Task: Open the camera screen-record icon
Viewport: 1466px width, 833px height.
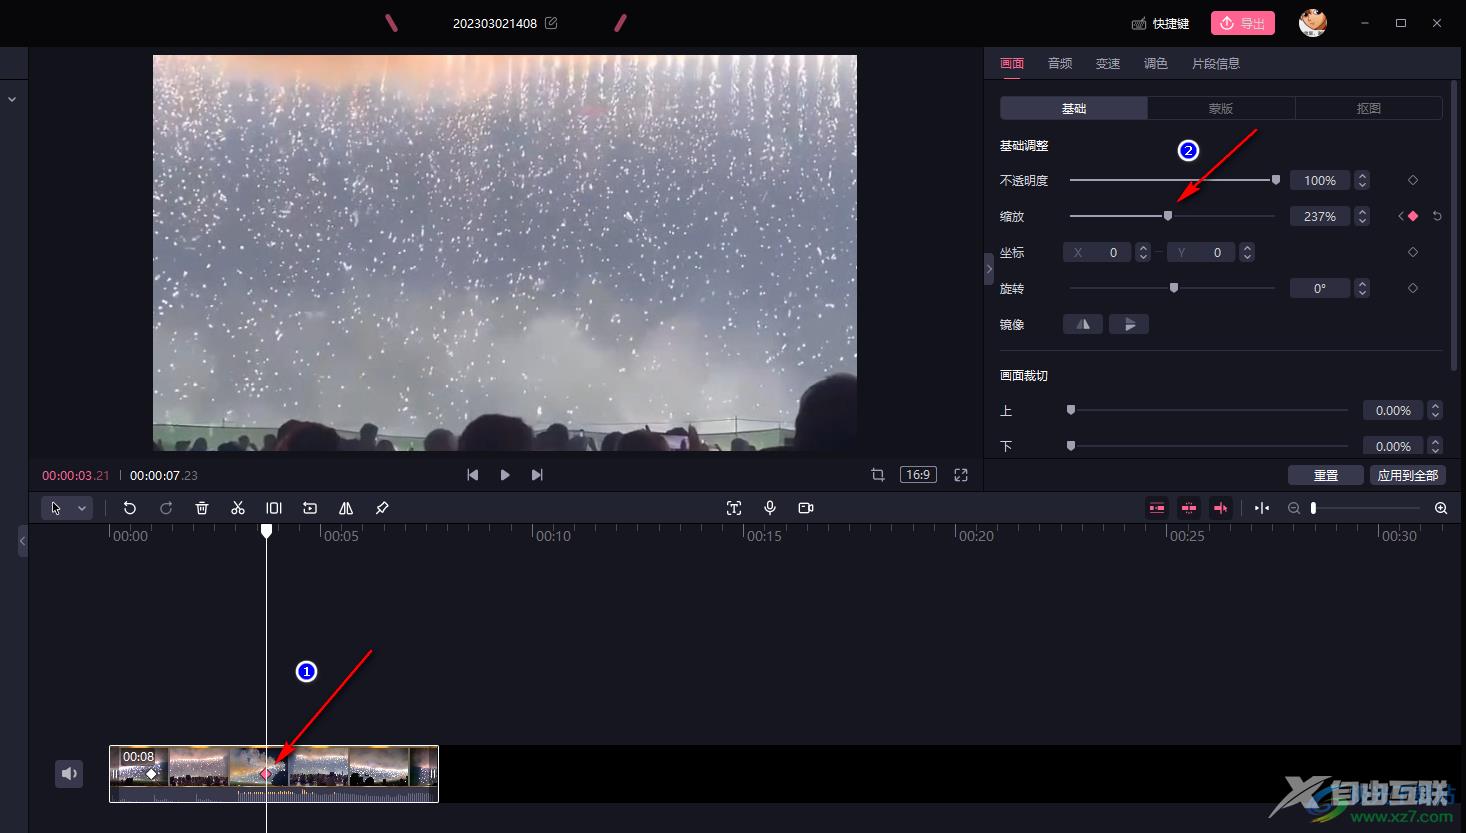Action: tap(806, 508)
